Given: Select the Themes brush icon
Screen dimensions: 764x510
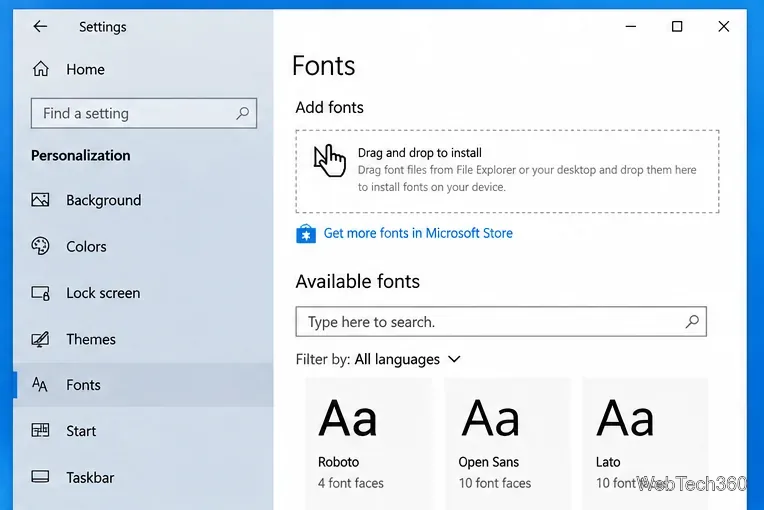Looking at the screenshot, I should click(x=40, y=339).
